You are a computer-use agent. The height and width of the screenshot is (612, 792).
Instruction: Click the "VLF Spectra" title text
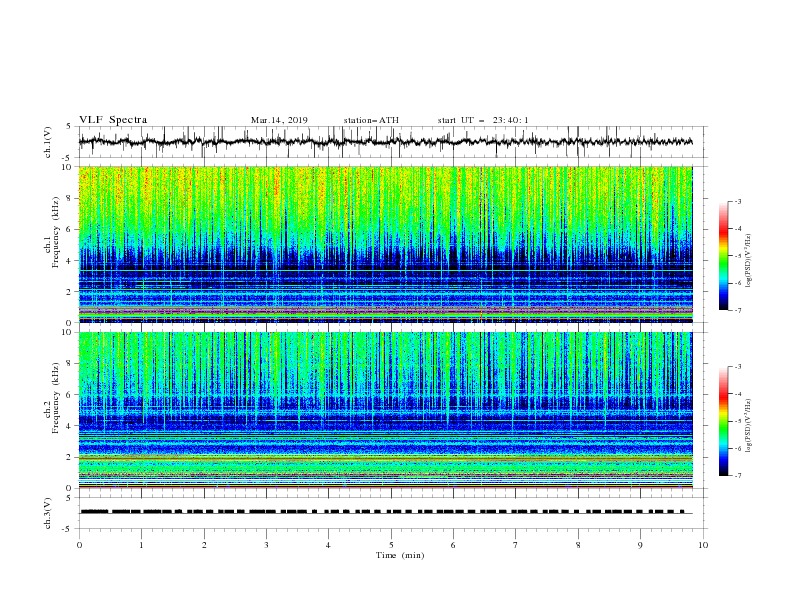click(x=113, y=120)
